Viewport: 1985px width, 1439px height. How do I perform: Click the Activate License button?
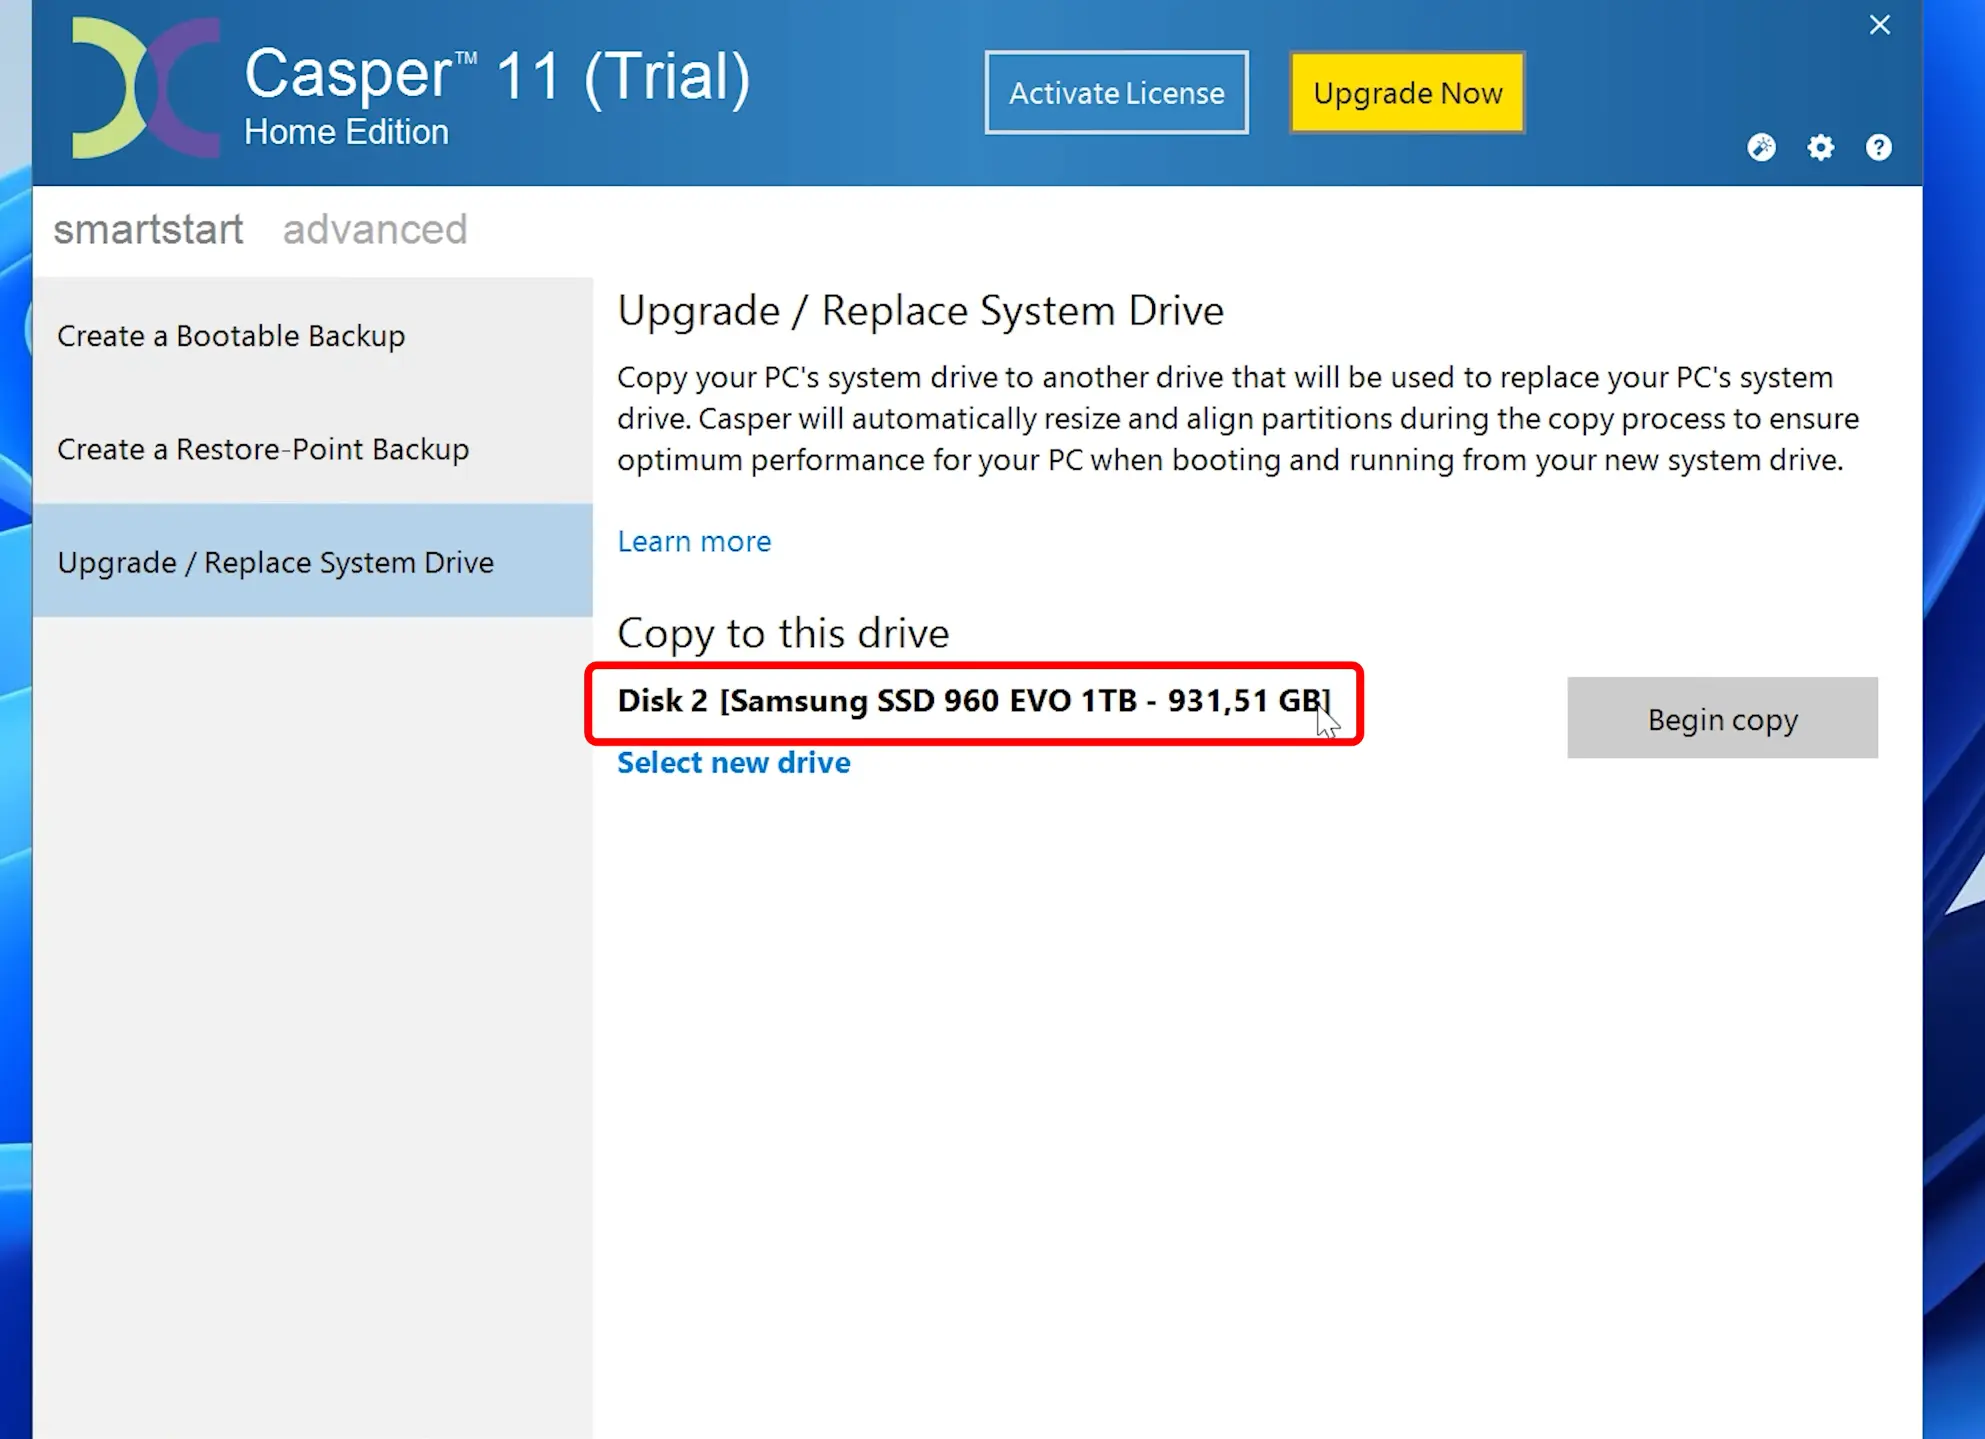(1116, 93)
